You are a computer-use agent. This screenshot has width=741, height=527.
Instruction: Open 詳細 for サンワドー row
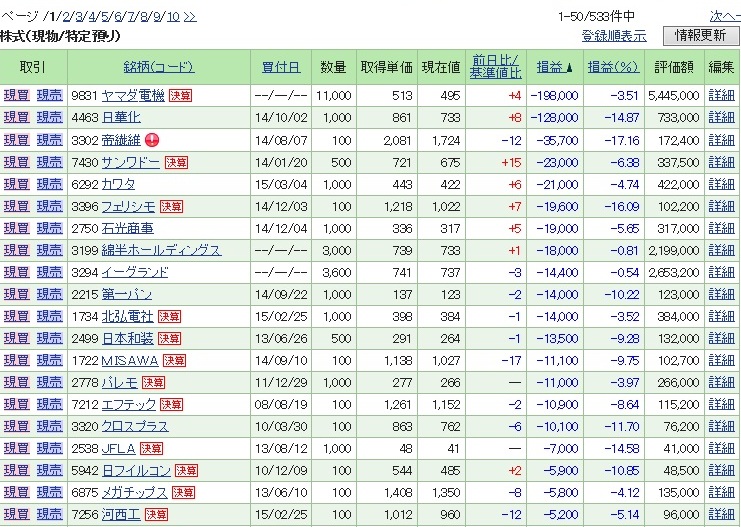722,163
